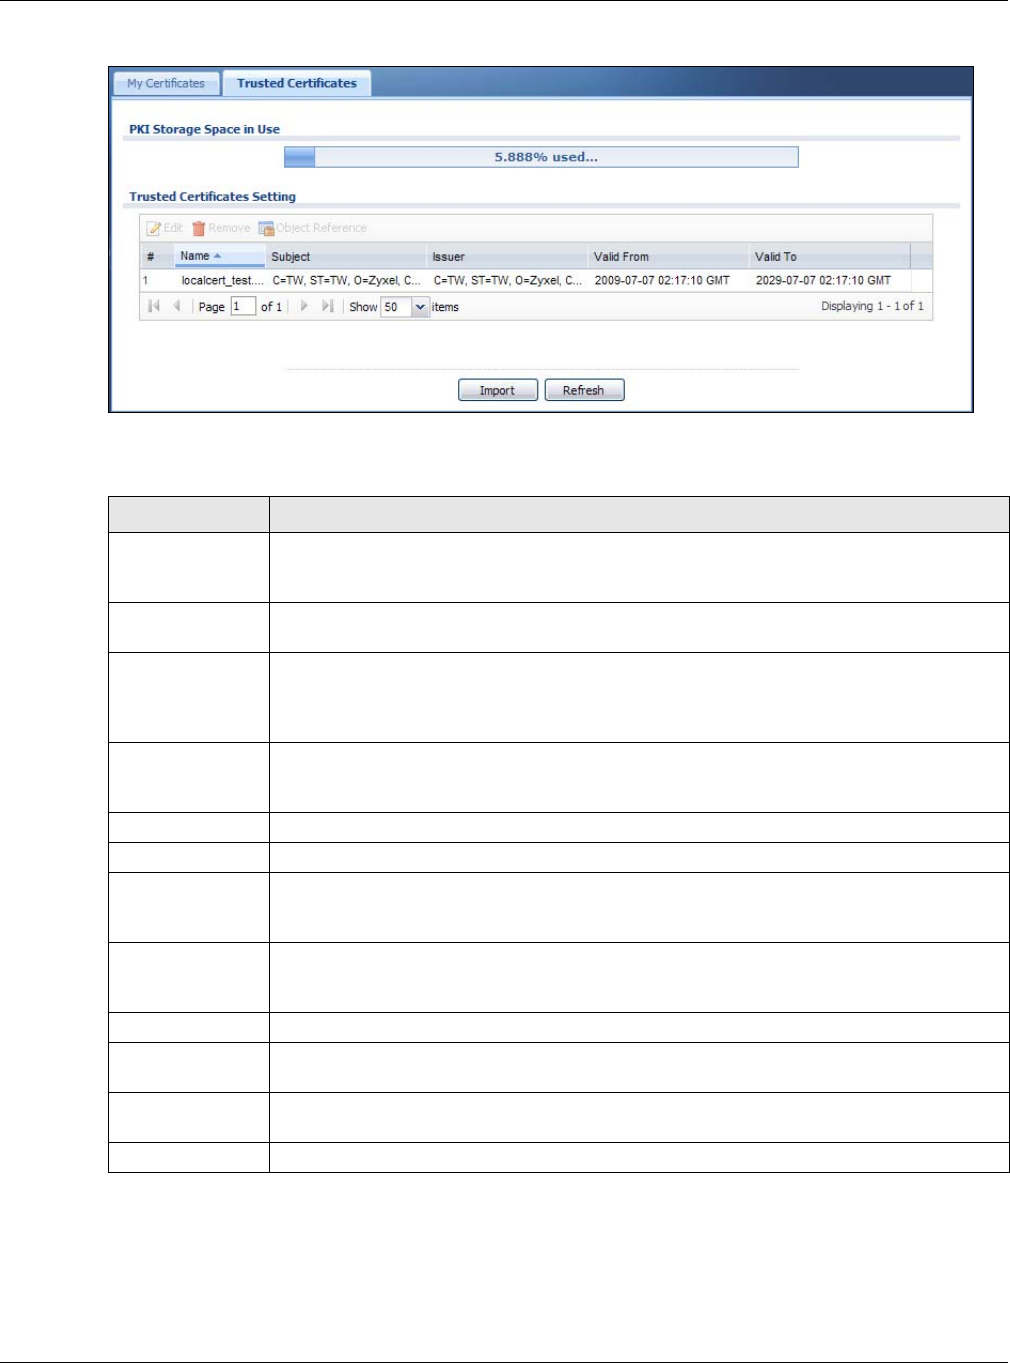This screenshot has height=1363, width=1010.
Task: Open the Show items-per-page dropdown
Action: (420, 307)
